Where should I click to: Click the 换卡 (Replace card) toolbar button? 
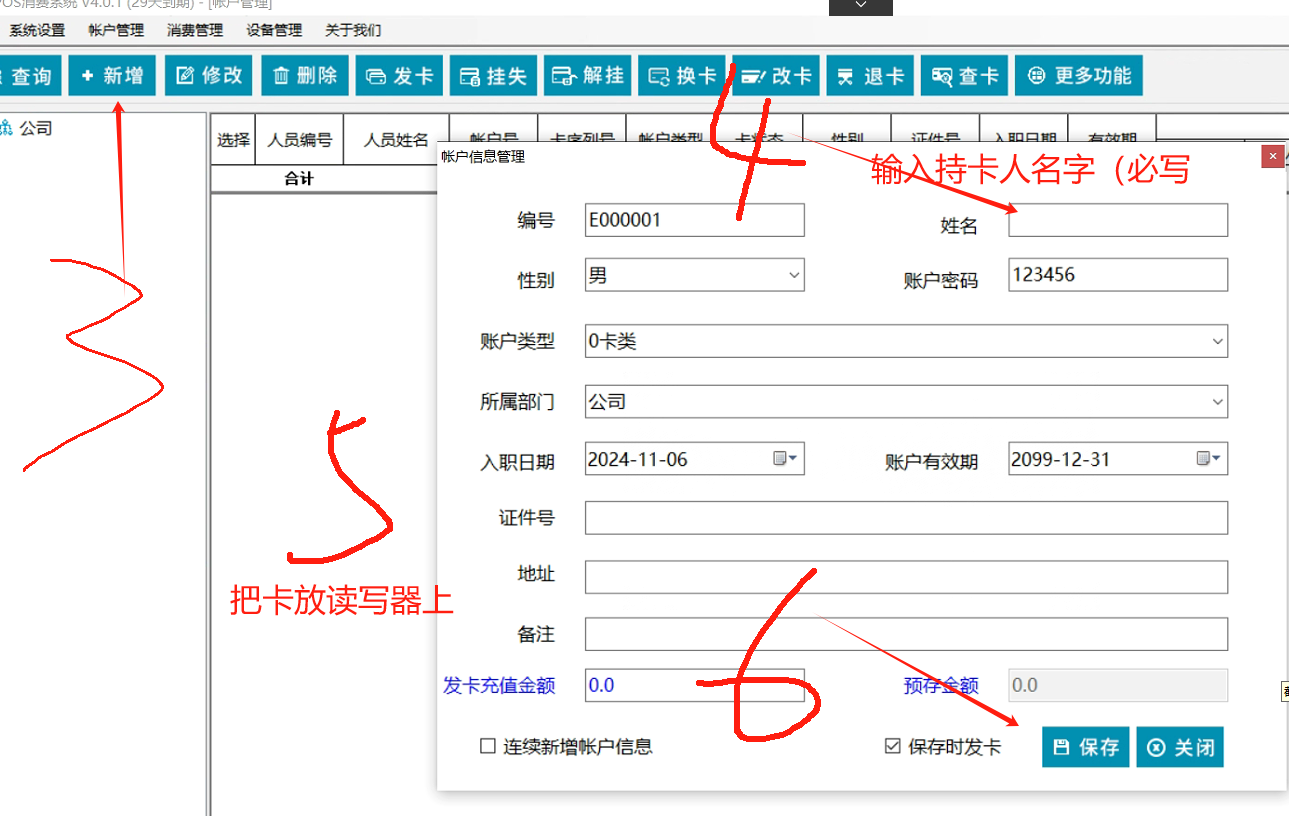pos(683,76)
